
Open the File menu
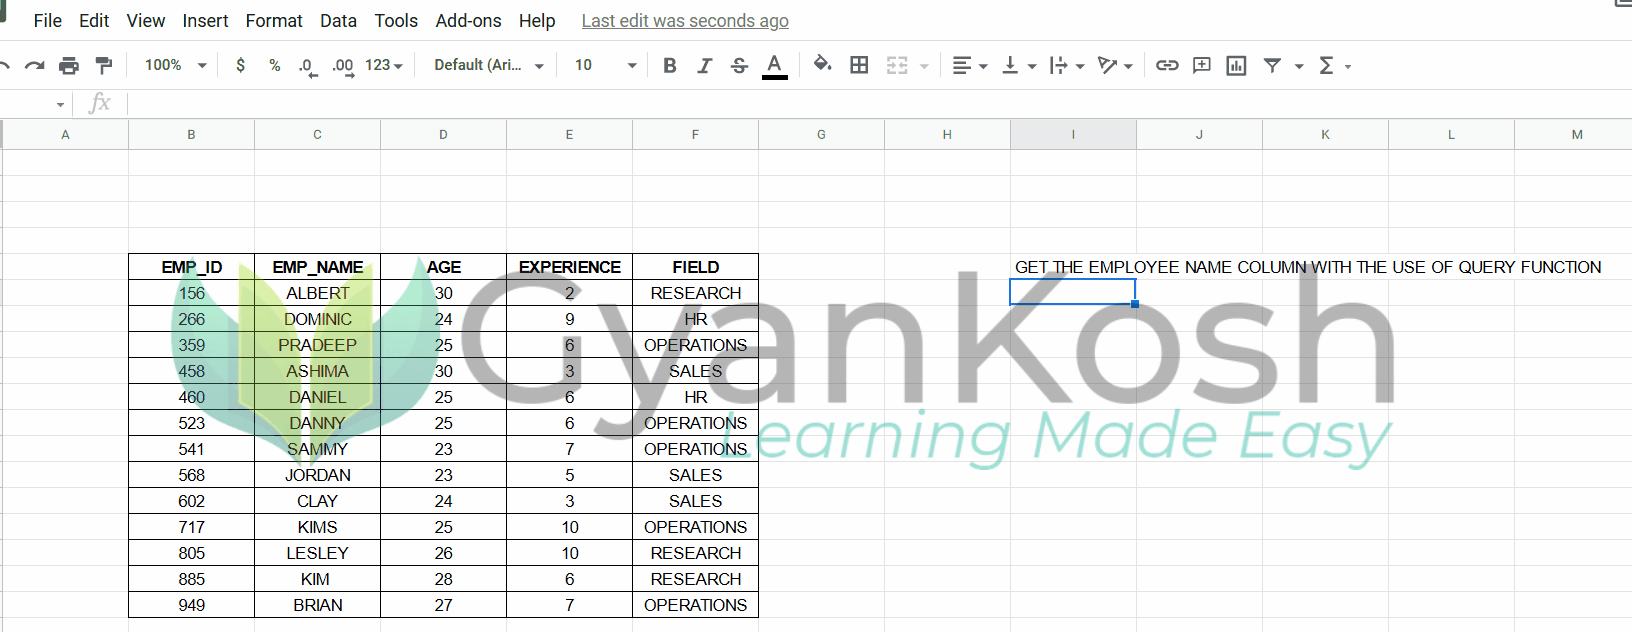(x=47, y=20)
